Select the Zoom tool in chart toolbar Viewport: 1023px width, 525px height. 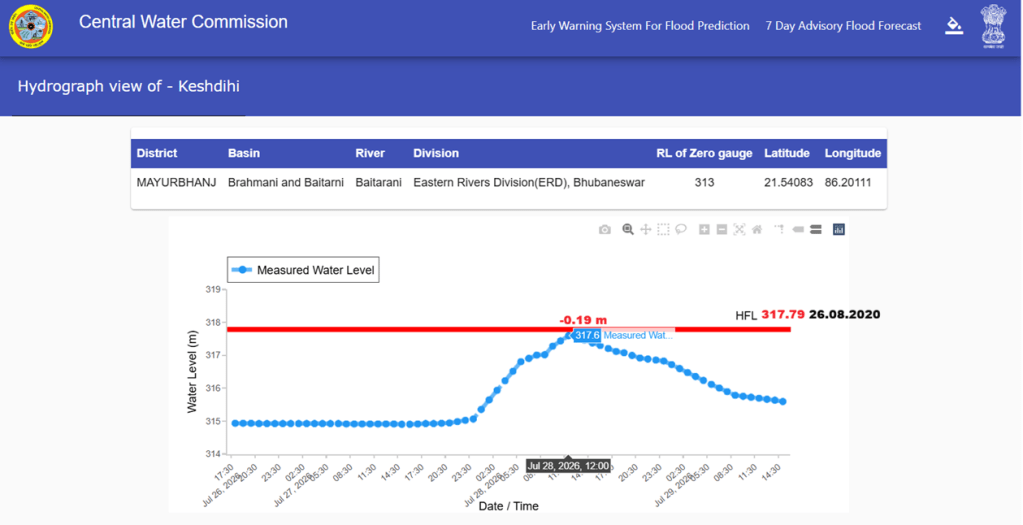628,229
